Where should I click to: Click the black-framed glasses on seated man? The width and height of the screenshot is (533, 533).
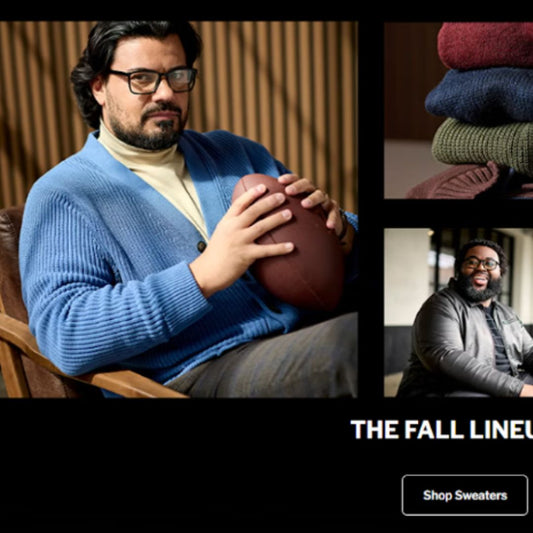153,81
